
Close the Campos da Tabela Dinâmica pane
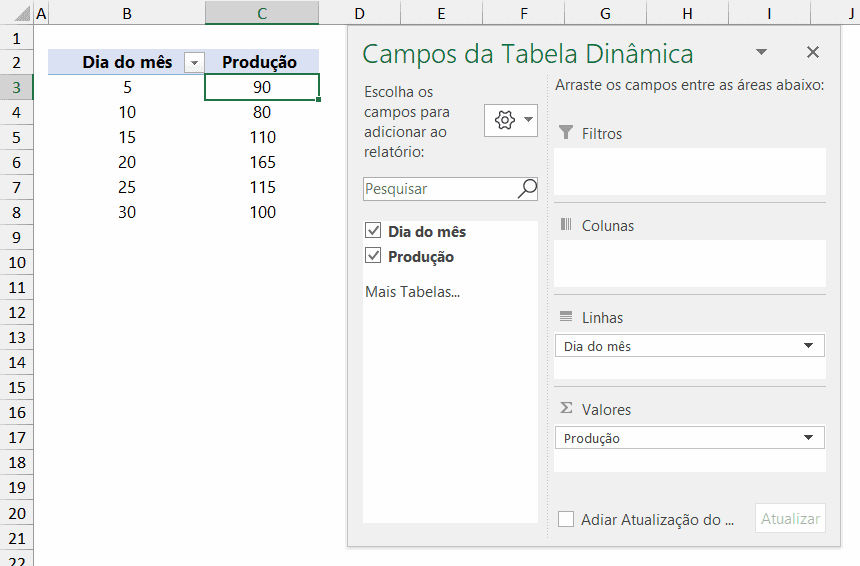coord(813,52)
